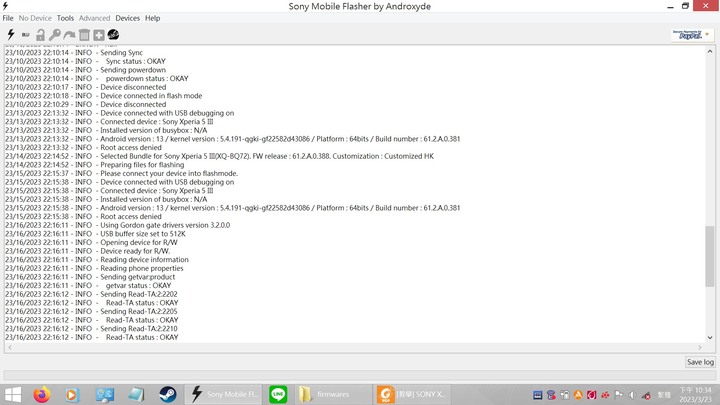The image size is (720, 405).
Task: Click the volume speaker tray icon
Action: pyautogui.click(x=632, y=395)
